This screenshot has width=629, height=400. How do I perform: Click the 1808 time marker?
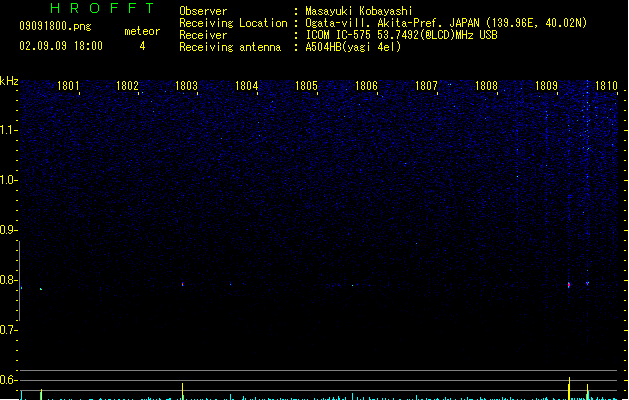tap(486, 86)
